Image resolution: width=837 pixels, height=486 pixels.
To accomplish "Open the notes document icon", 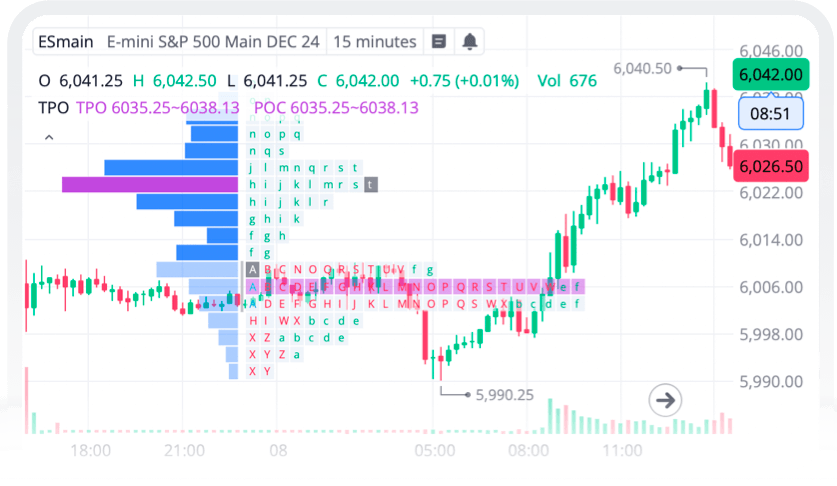I will point(438,42).
